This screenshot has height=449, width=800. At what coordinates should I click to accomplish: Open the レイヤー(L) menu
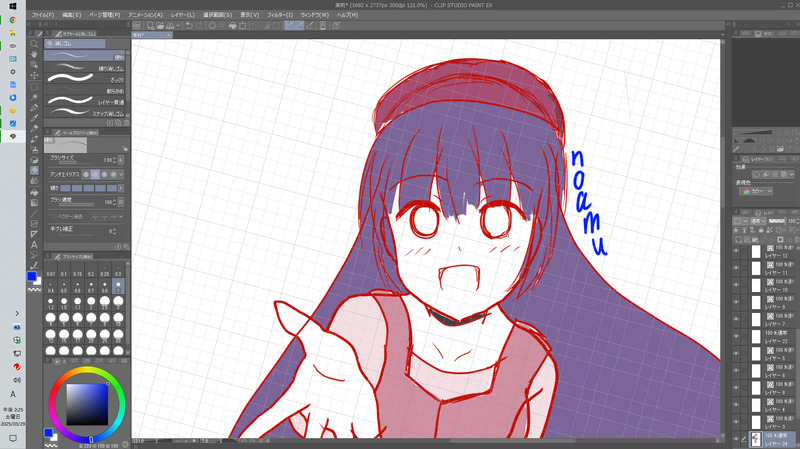point(183,15)
